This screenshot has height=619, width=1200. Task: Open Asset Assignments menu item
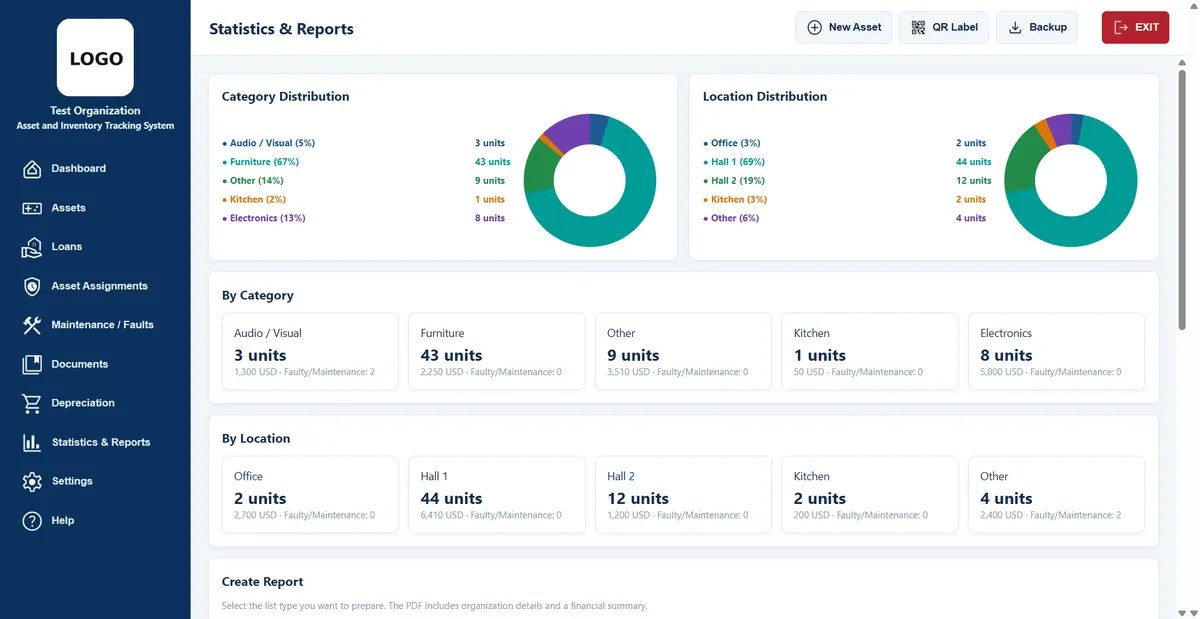(x=100, y=286)
